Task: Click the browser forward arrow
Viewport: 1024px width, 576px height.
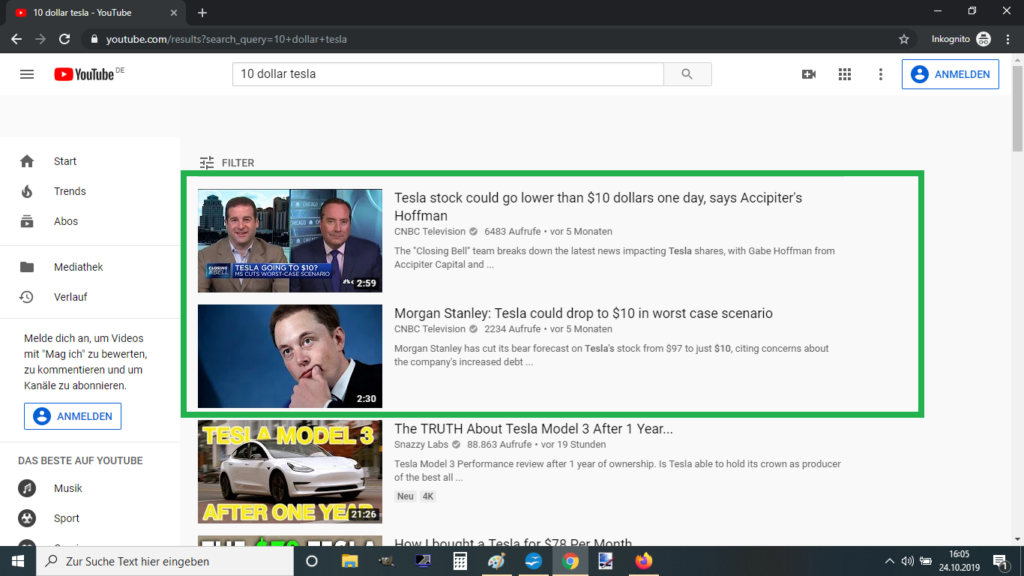Action: 40,39
